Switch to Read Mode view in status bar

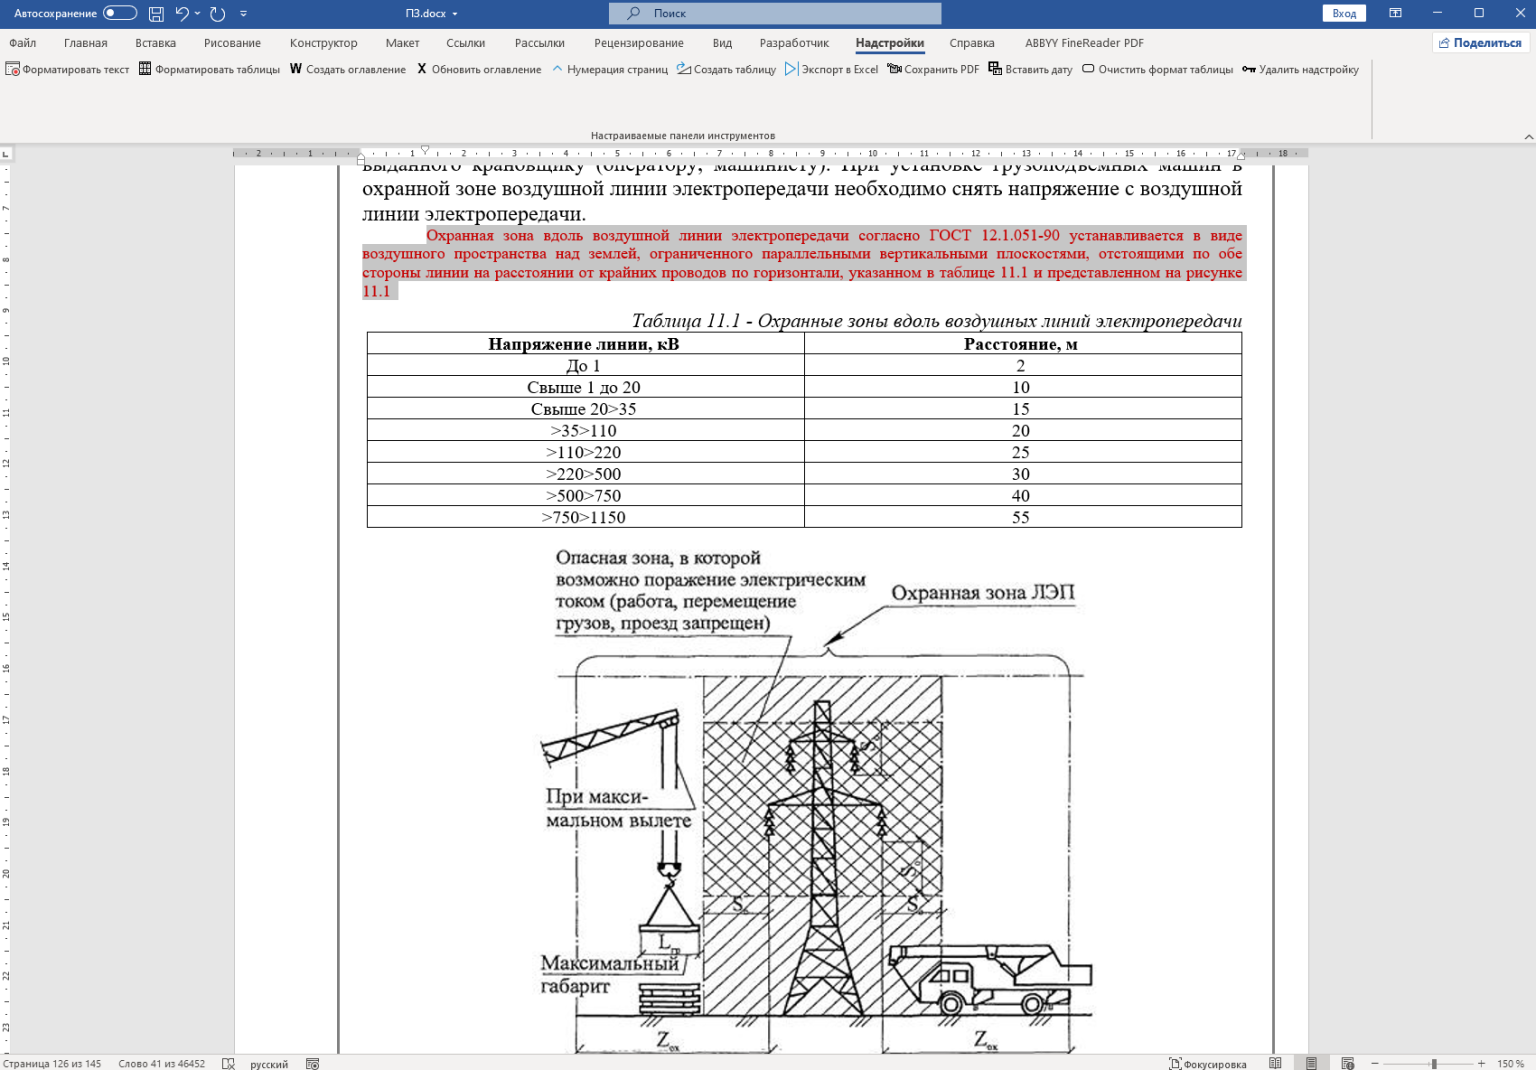[1275, 1063]
